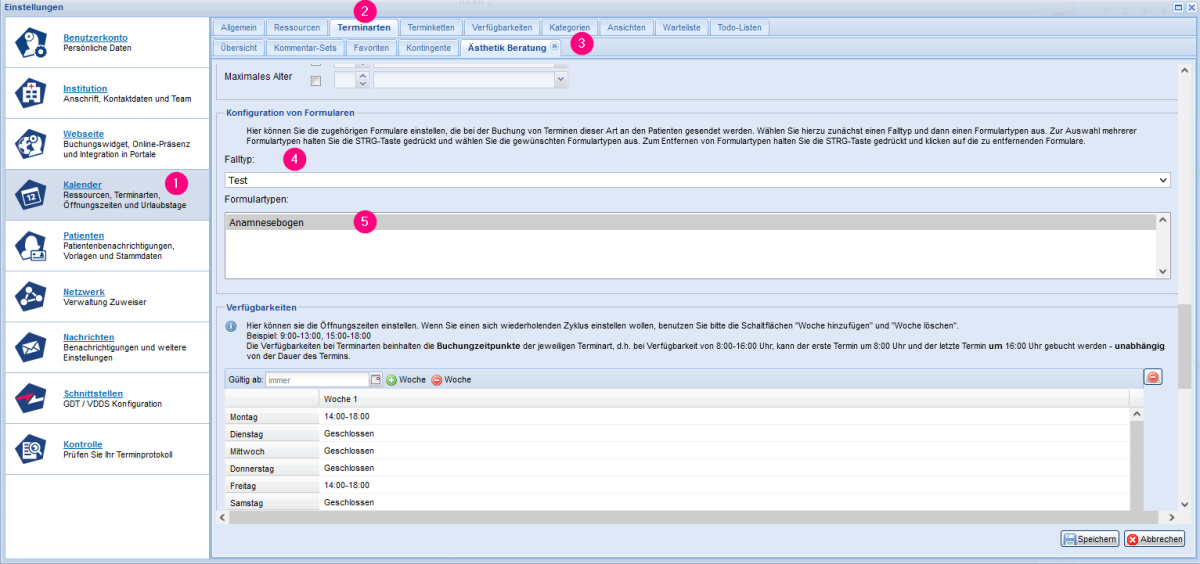Open the Kontingente sub-tab
Screen dimensions: 1200x564
(x=430, y=48)
